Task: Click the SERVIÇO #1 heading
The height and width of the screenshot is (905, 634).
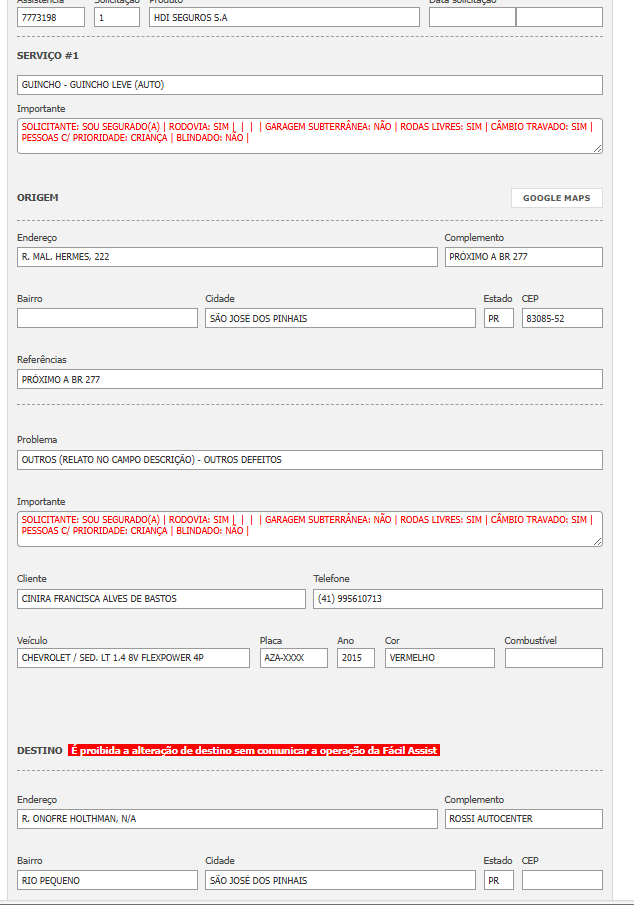Action: [x=47, y=55]
